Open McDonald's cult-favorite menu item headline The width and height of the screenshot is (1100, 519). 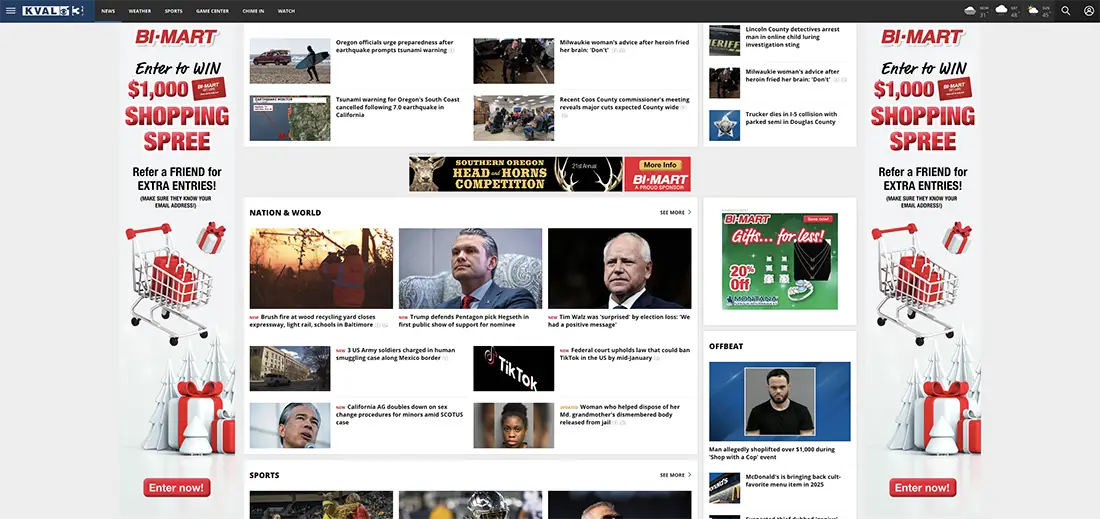[x=793, y=480]
